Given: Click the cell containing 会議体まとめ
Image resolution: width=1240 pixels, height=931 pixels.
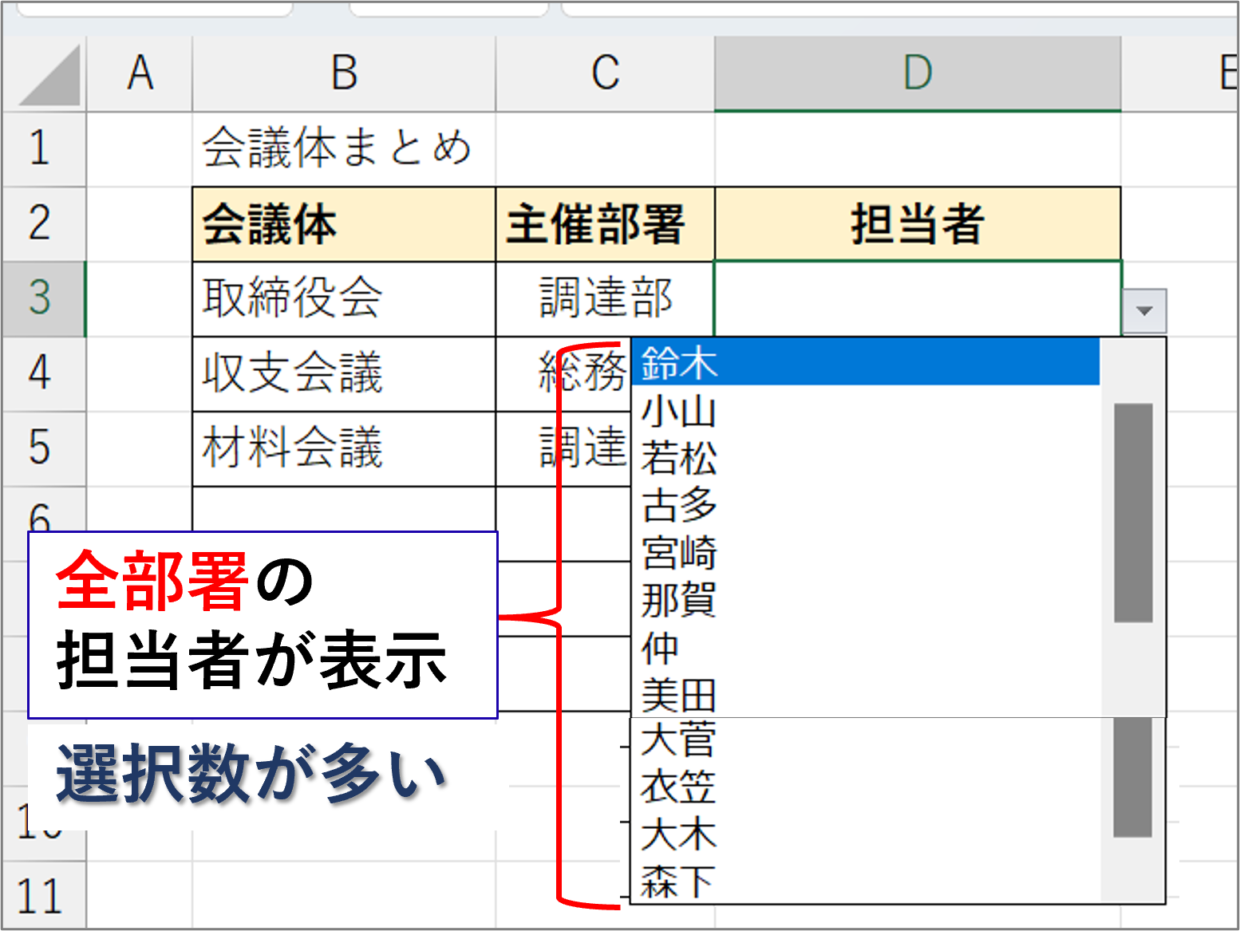Looking at the screenshot, I should coord(344,148).
